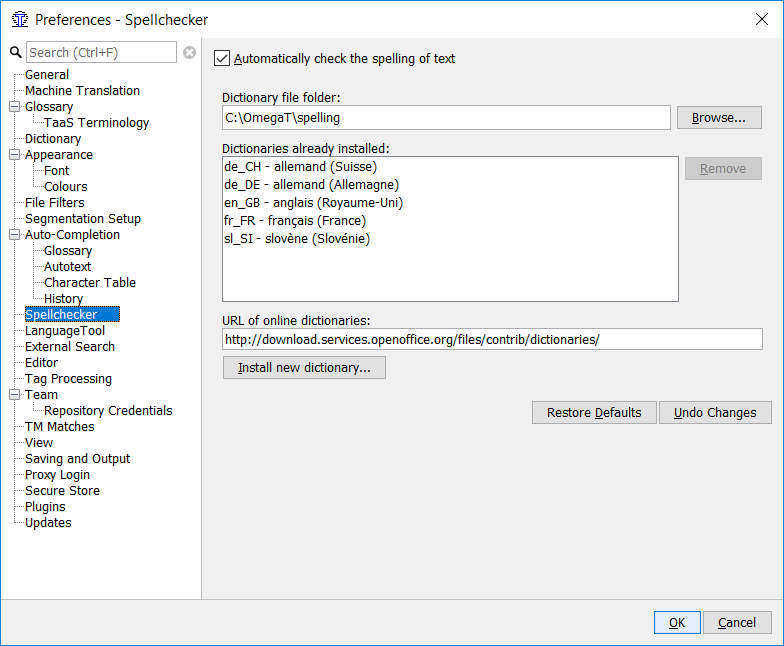Open Machine Translation preferences

[82, 90]
